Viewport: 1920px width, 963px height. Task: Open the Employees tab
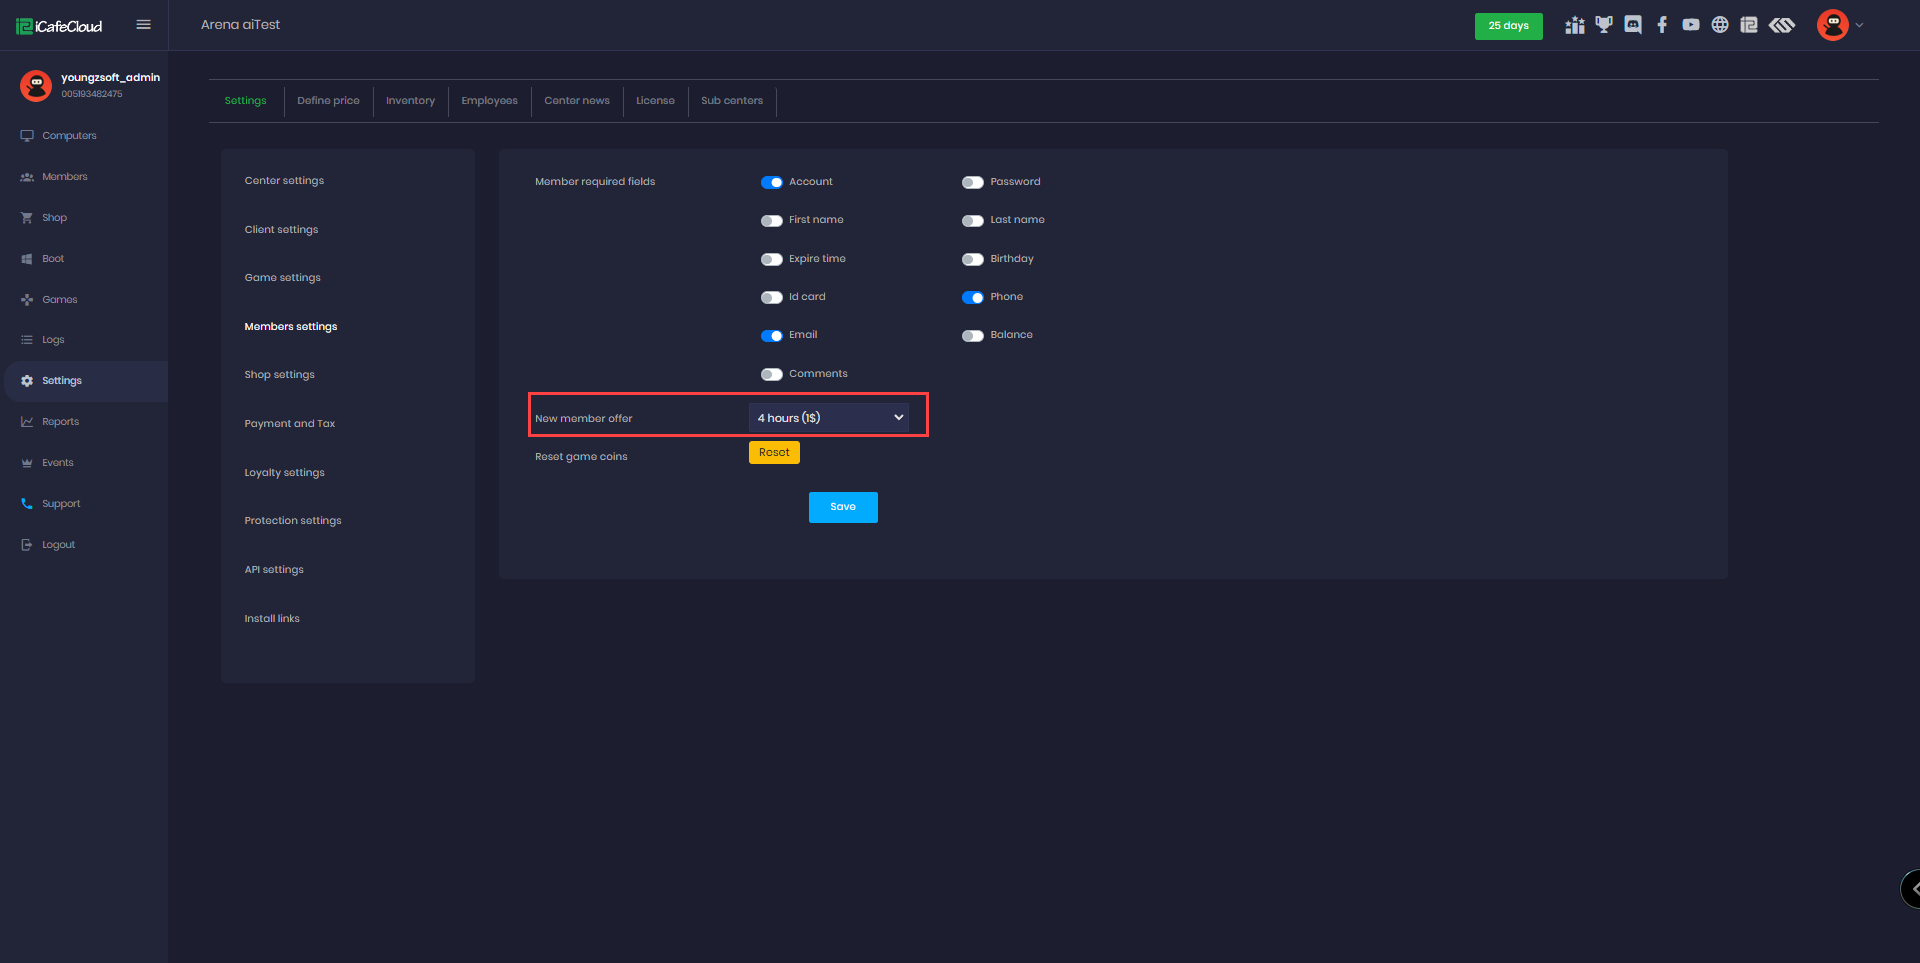489,101
